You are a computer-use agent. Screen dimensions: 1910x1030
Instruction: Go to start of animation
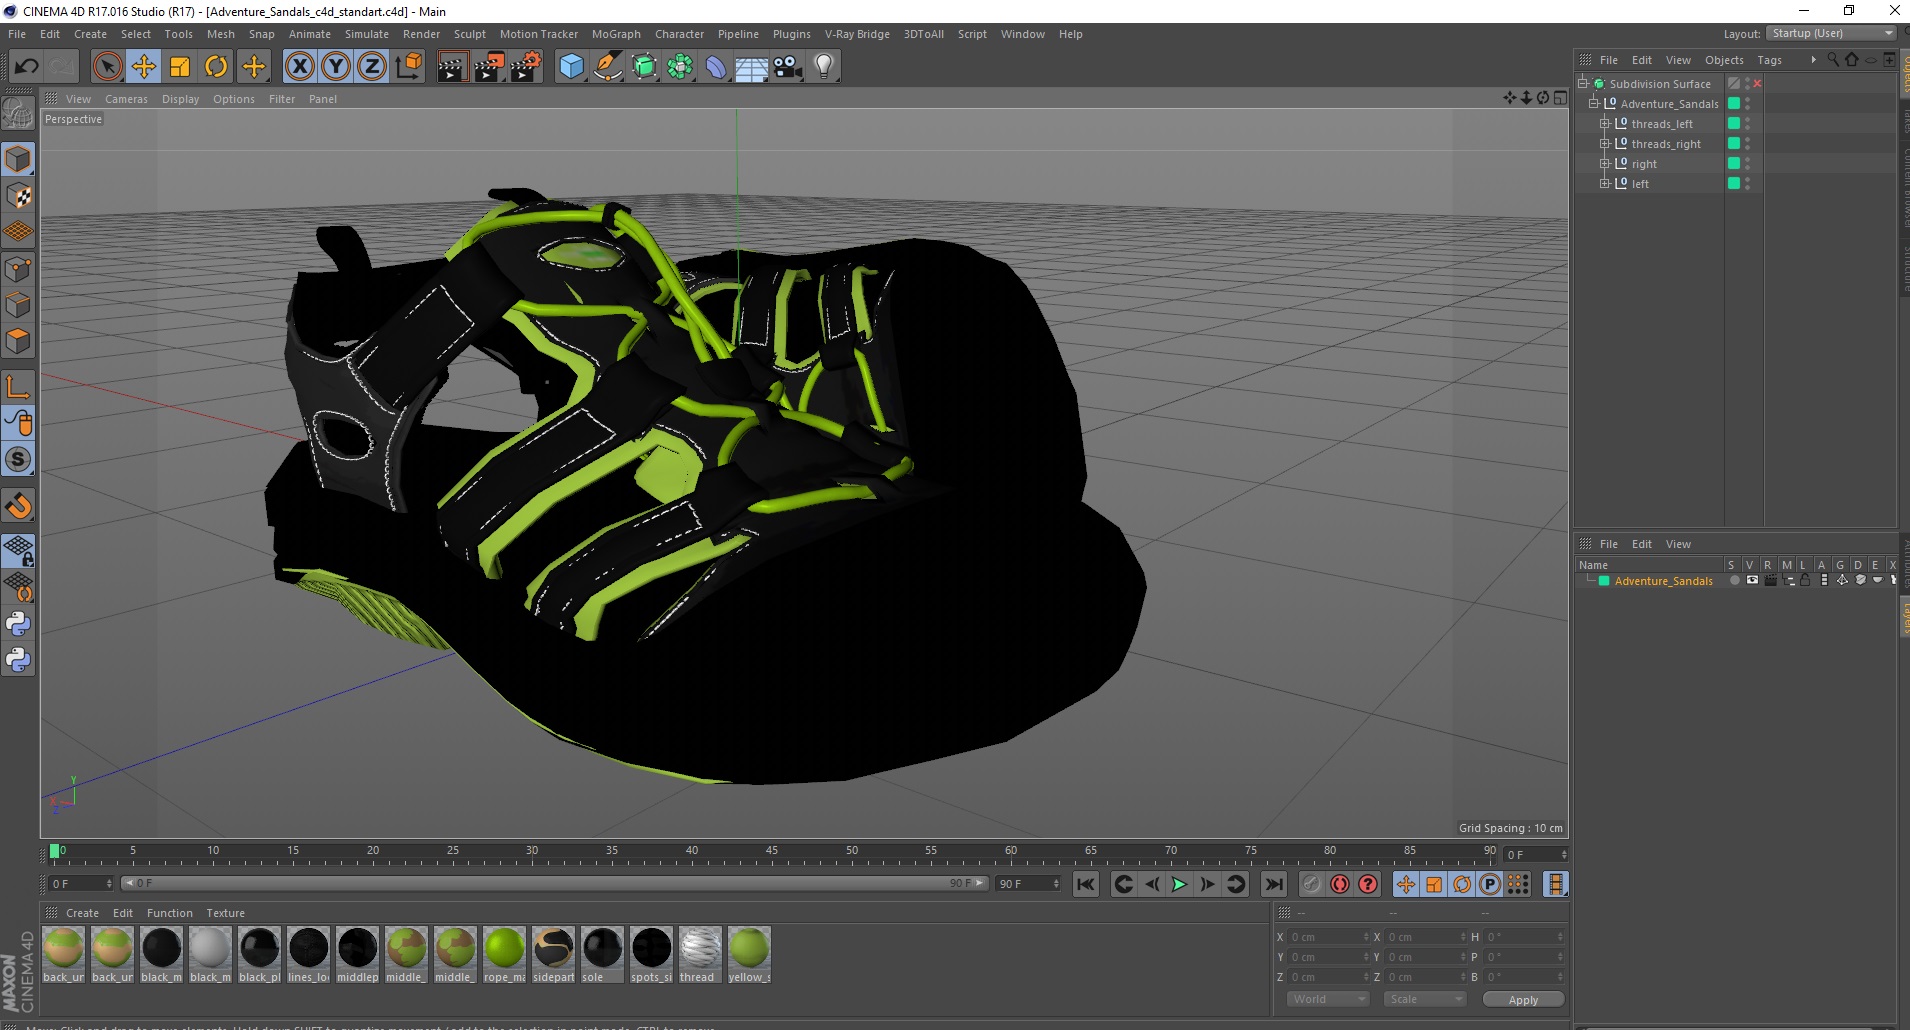tap(1086, 884)
